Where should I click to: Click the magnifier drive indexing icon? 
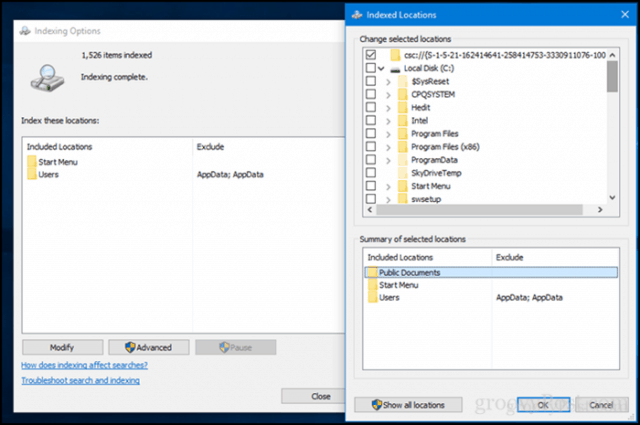pos(47,78)
